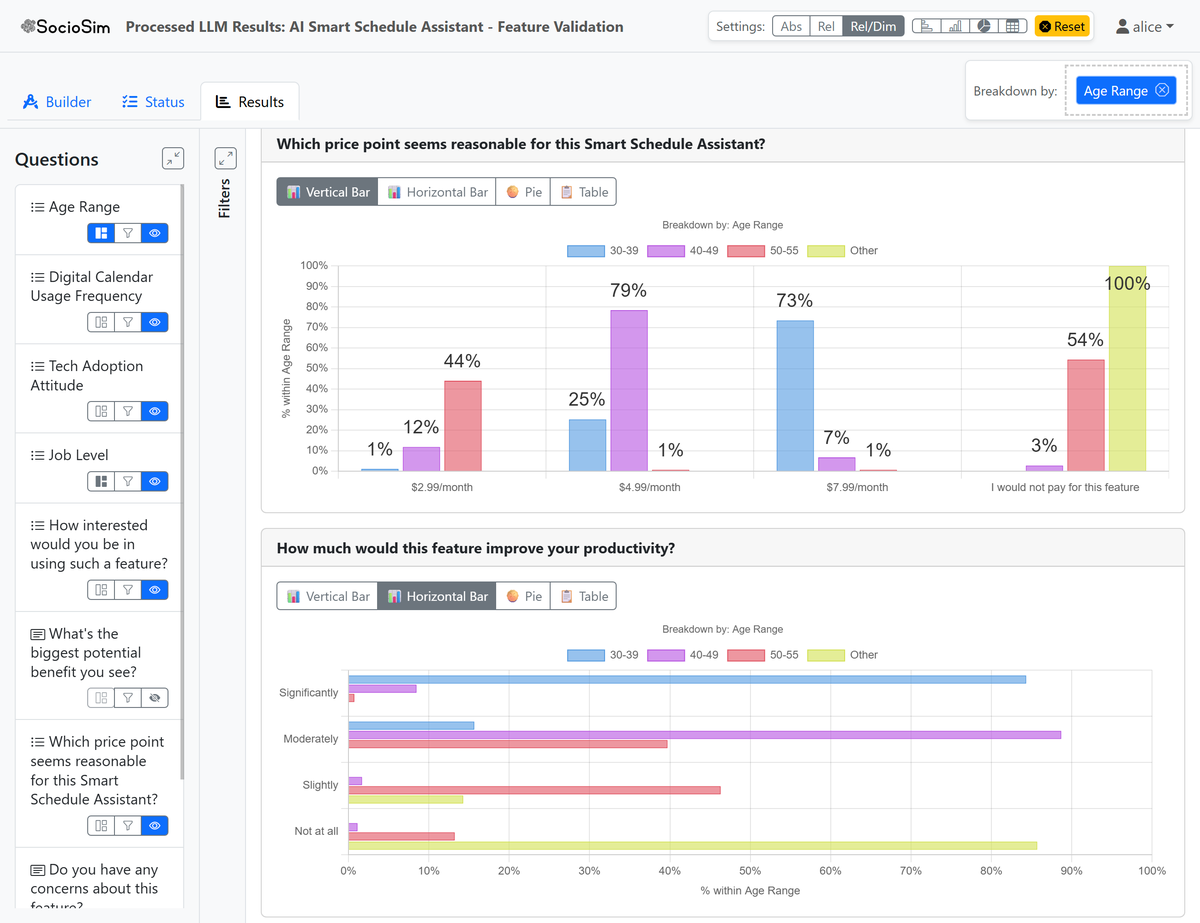Screen dimensions: 1200x923
Task: Toggle visibility of 'How interested' question
Action: (x=155, y=590)
